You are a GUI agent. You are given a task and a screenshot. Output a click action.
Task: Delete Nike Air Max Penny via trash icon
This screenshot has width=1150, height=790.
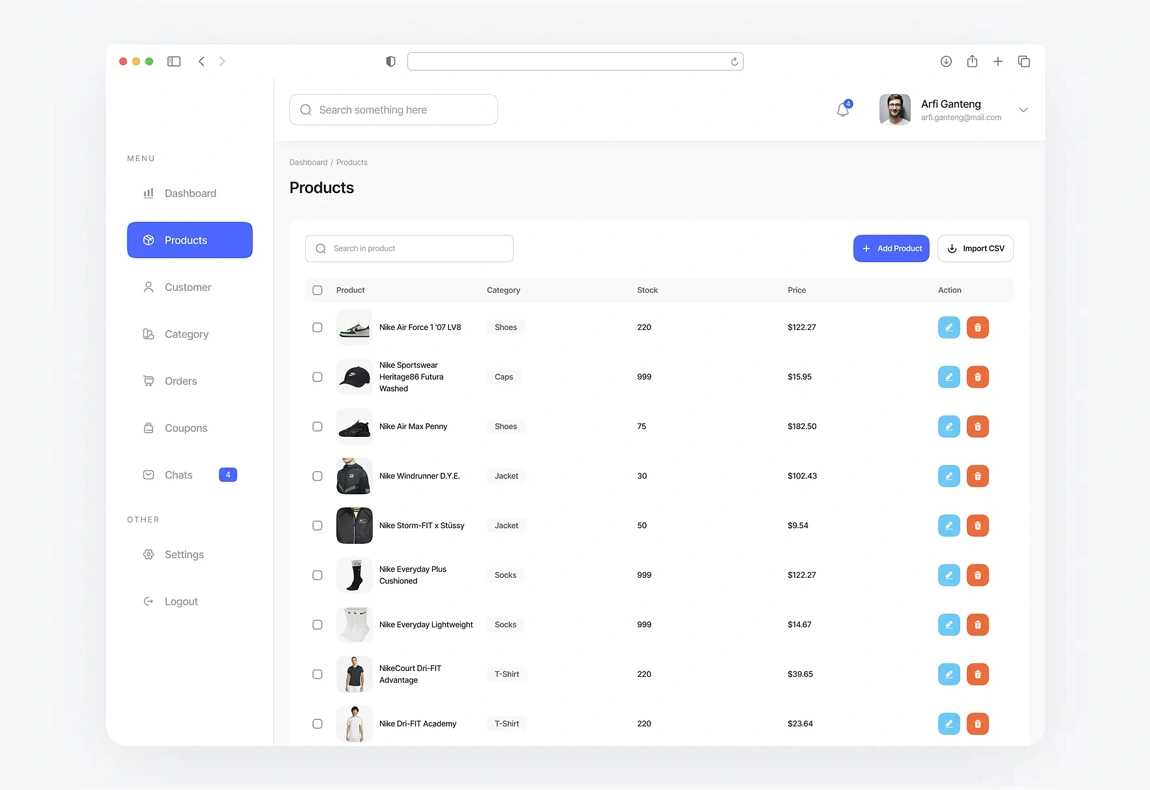977,426
